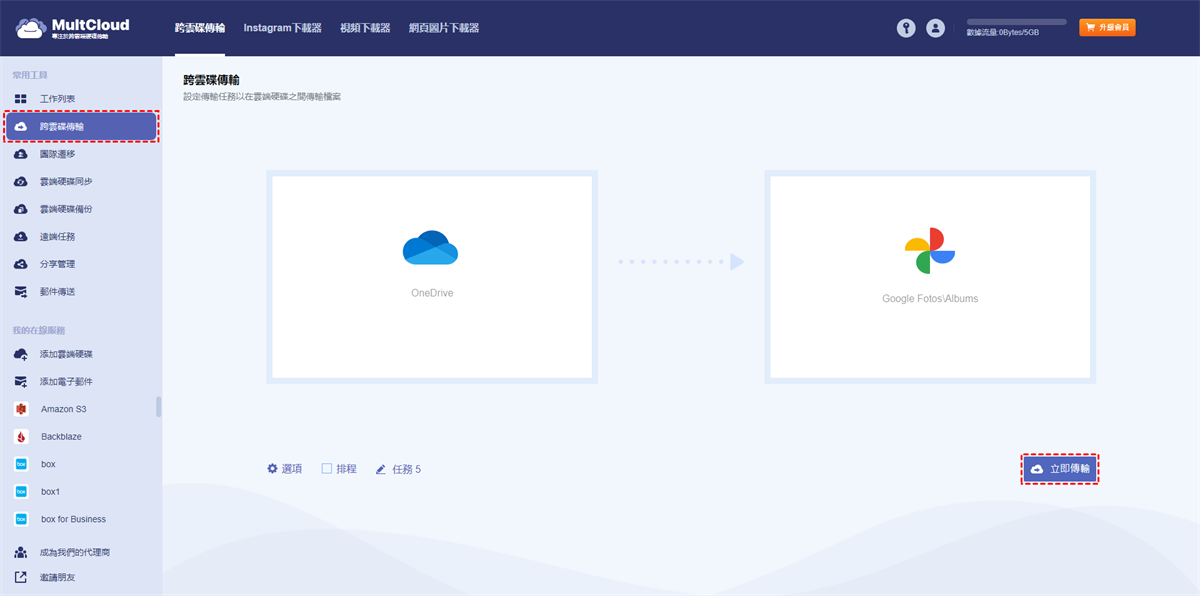Viewport: 1200px width, 596px height.
Task: Open 分享管理 sidebar entry
Action: pos(58,264)
